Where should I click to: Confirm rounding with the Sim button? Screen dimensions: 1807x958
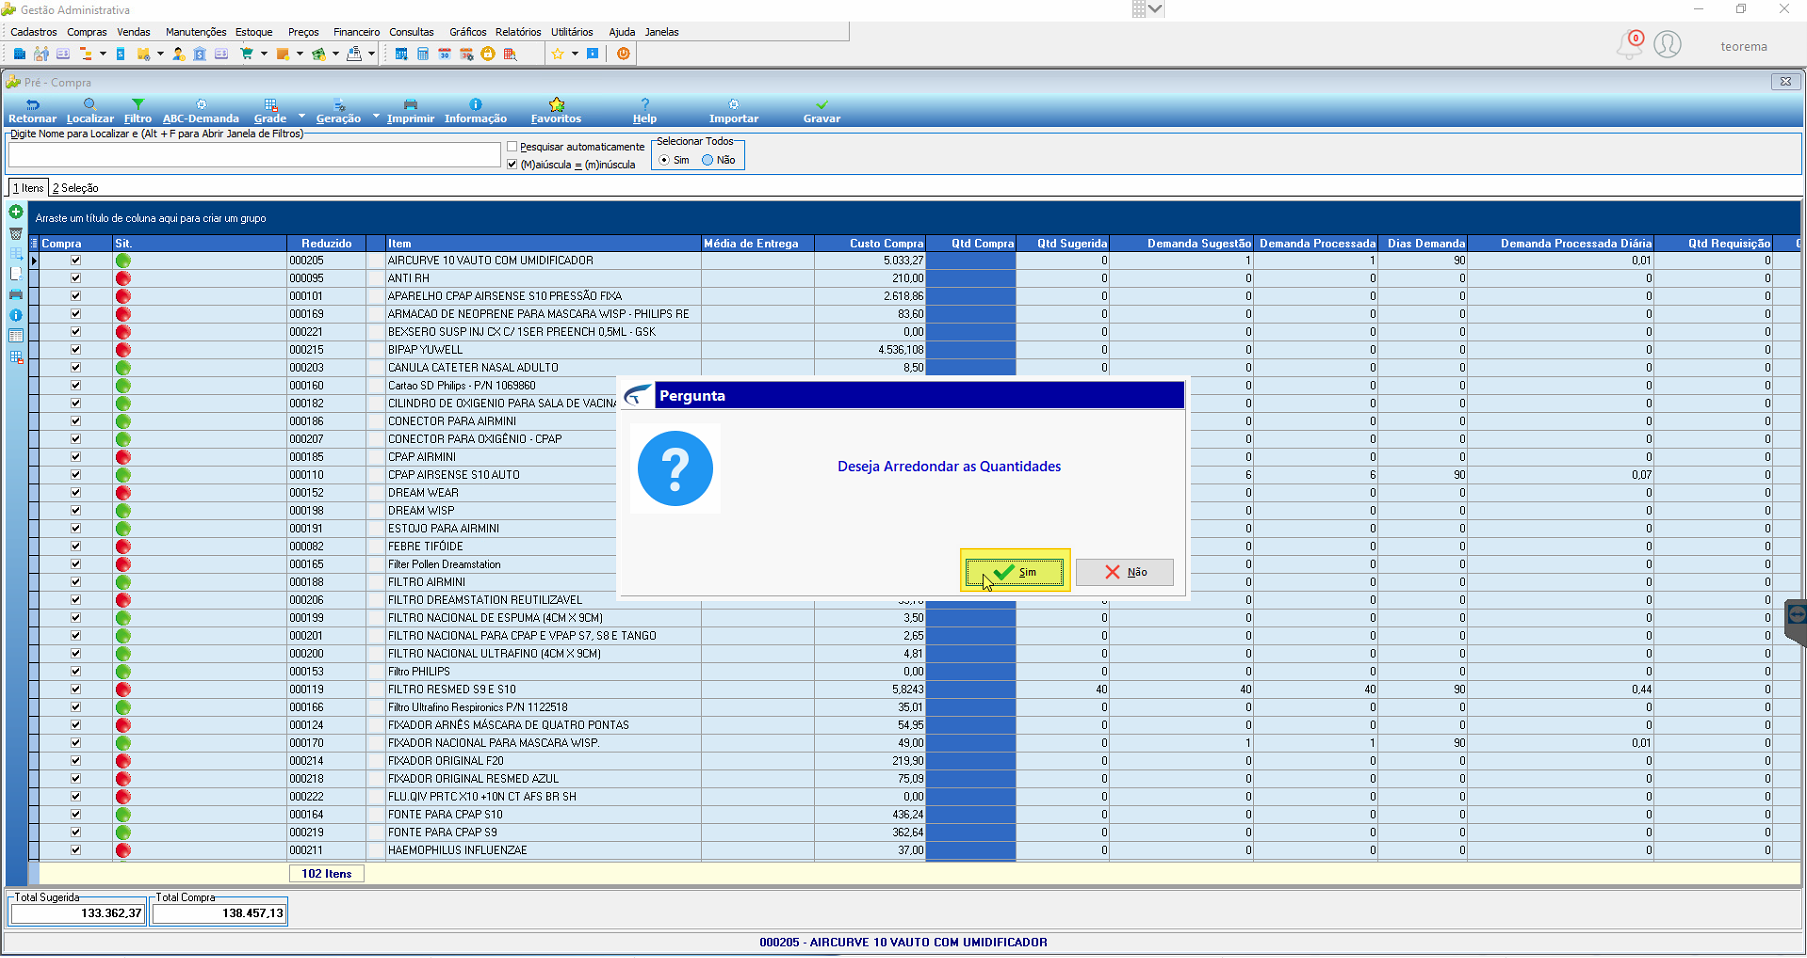(1014, 572)
